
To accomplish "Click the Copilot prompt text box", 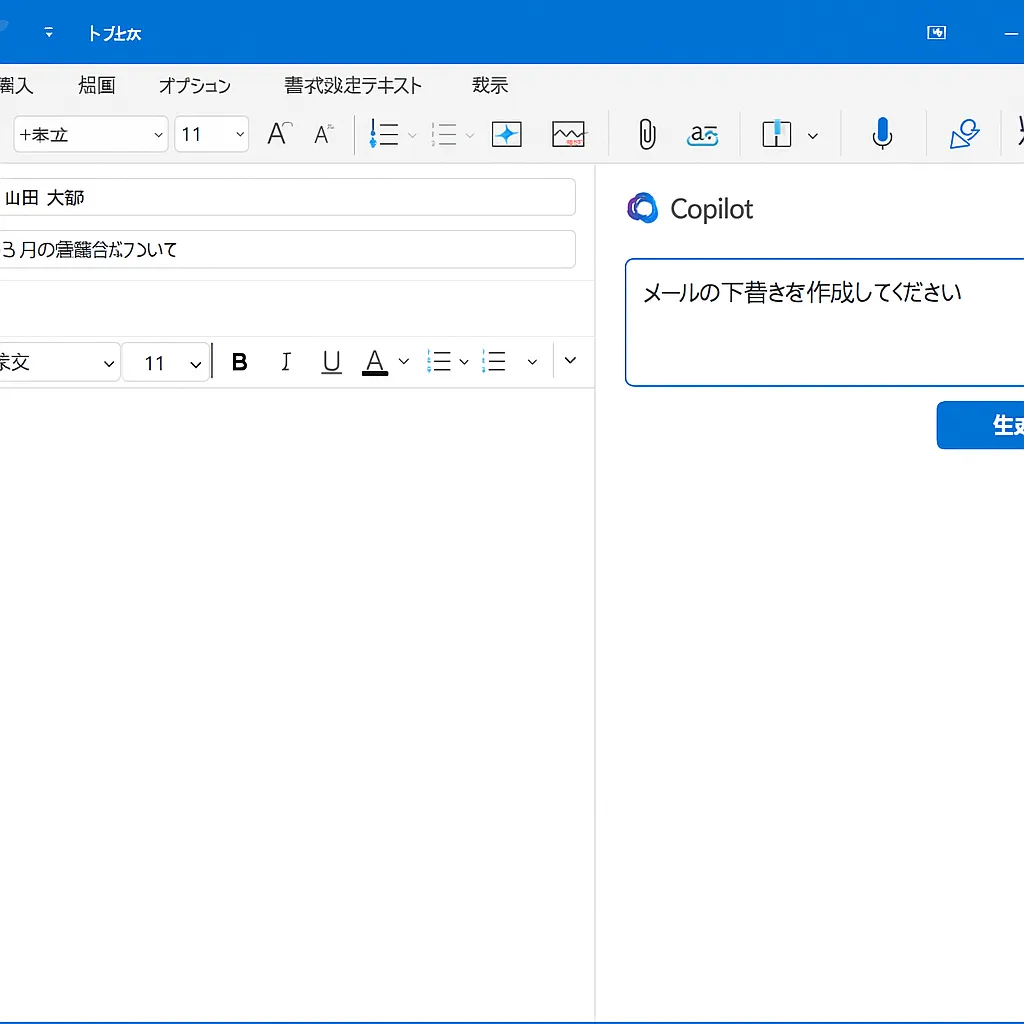I will point(824,322).
